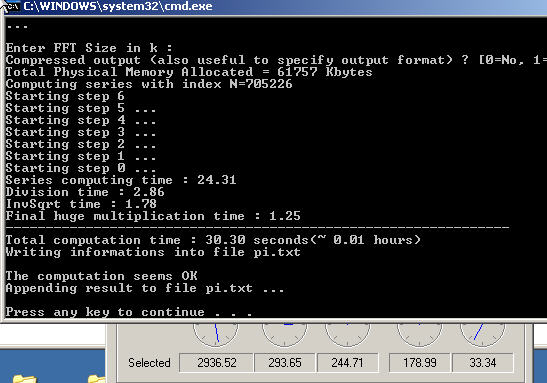Click 'Writing informations into file pi.txt' line
The image size is (547, 383).
tap(153, 252)
